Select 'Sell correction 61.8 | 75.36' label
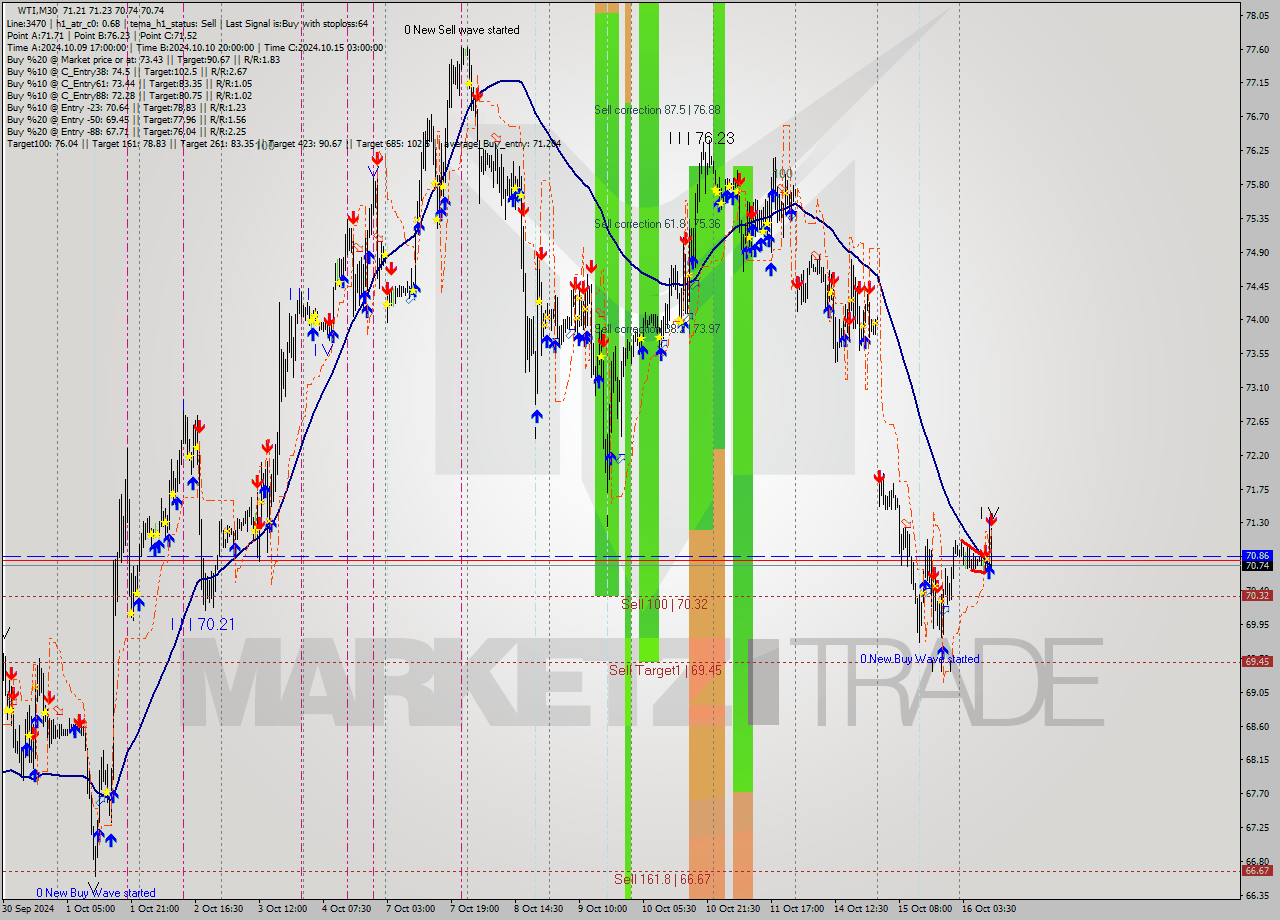Image resolution: width=1280 pixels, height=920 pixels. click(x=657, y=224)
